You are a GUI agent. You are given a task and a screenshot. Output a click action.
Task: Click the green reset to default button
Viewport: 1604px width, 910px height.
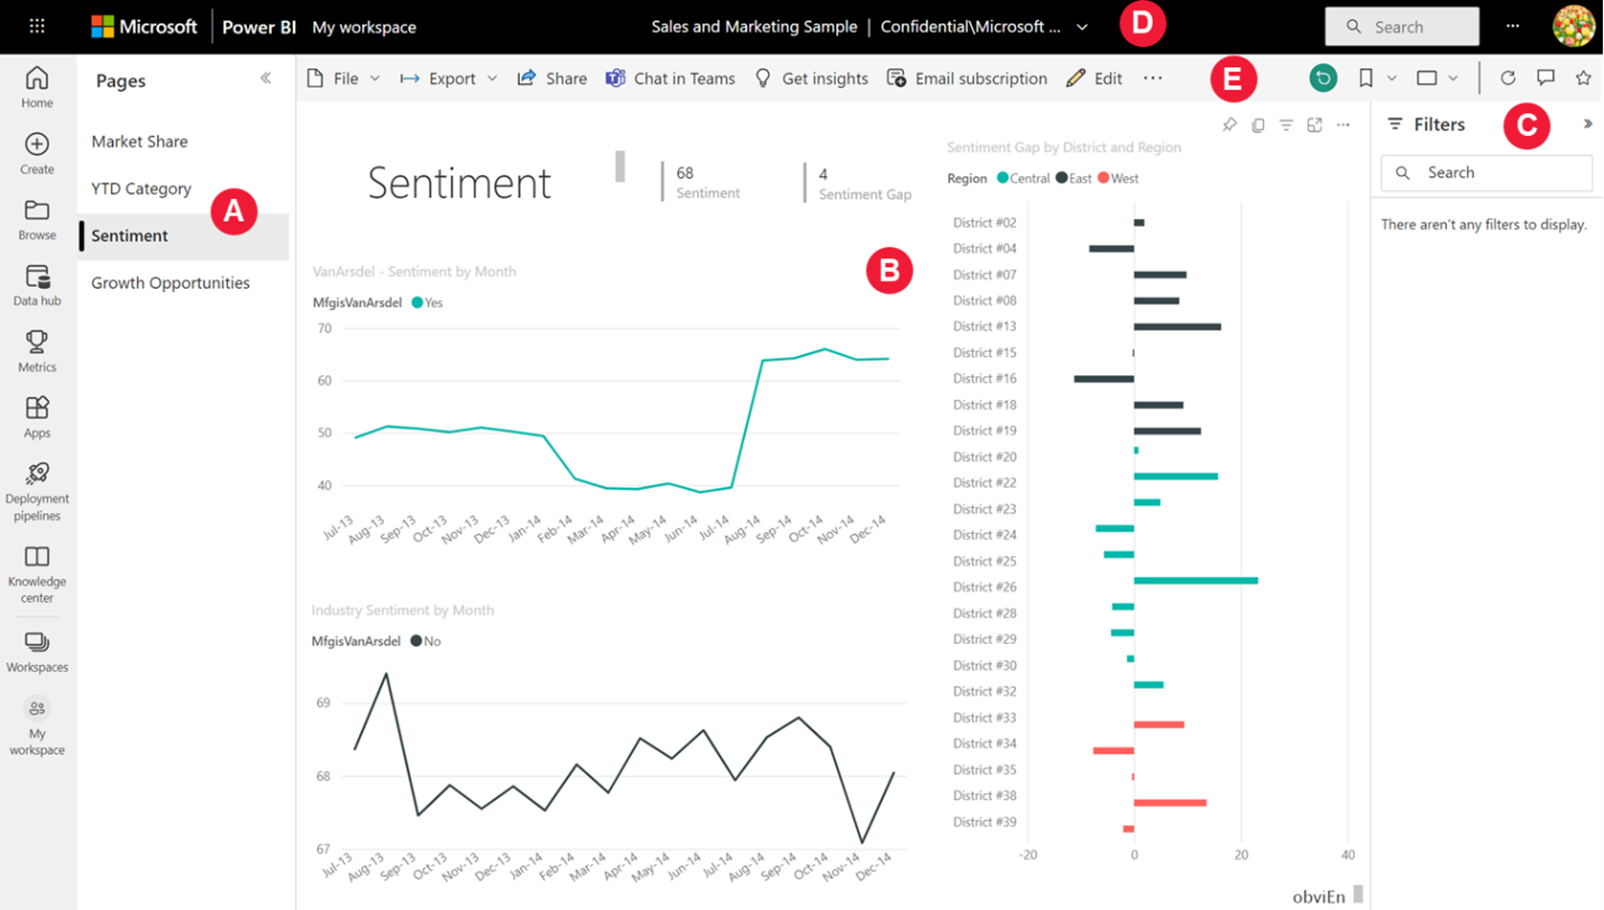[1323, 78]
